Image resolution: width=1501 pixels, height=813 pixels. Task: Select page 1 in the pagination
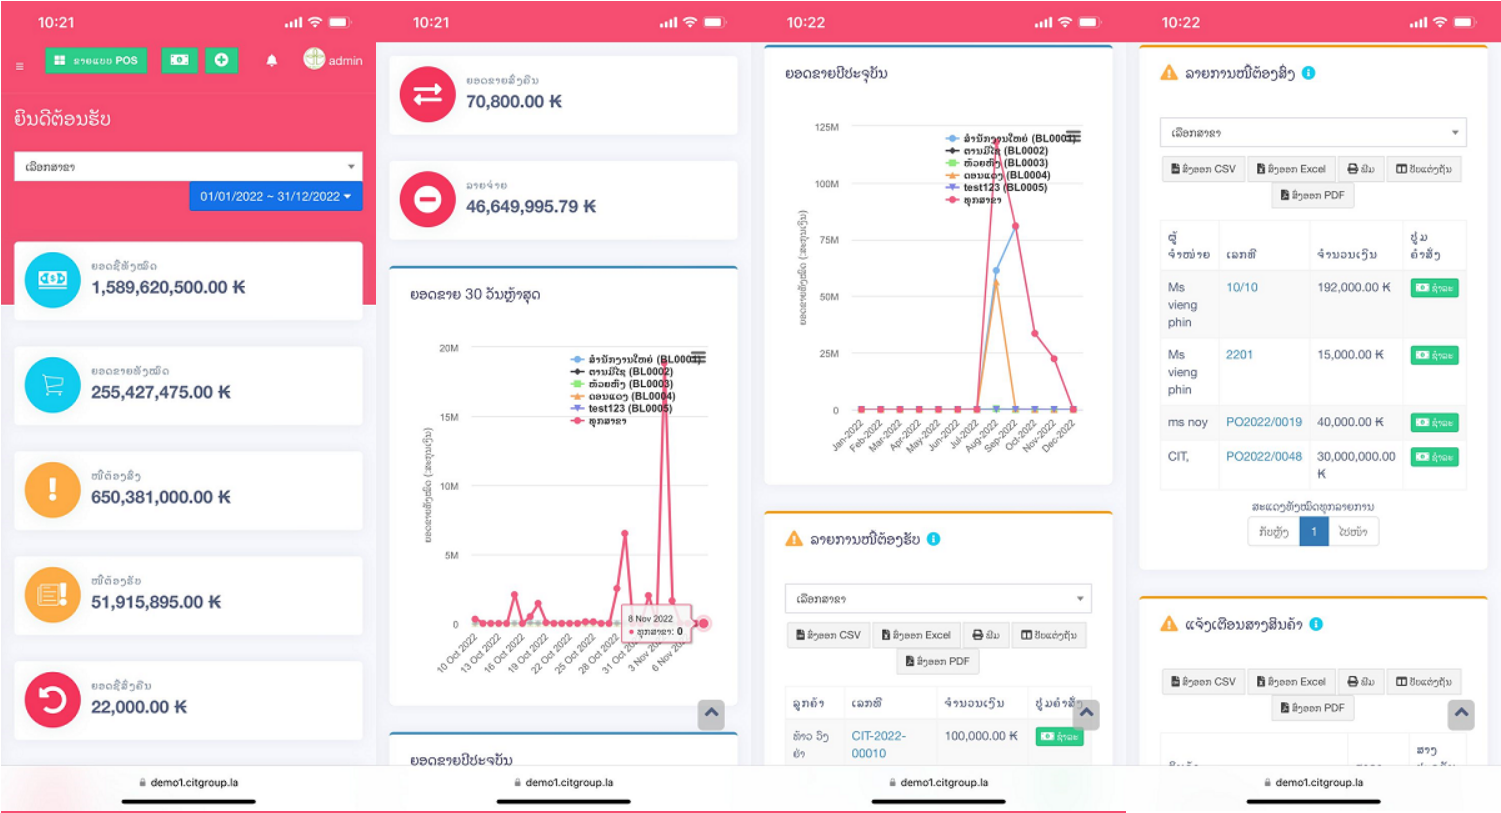point(1313,532)
